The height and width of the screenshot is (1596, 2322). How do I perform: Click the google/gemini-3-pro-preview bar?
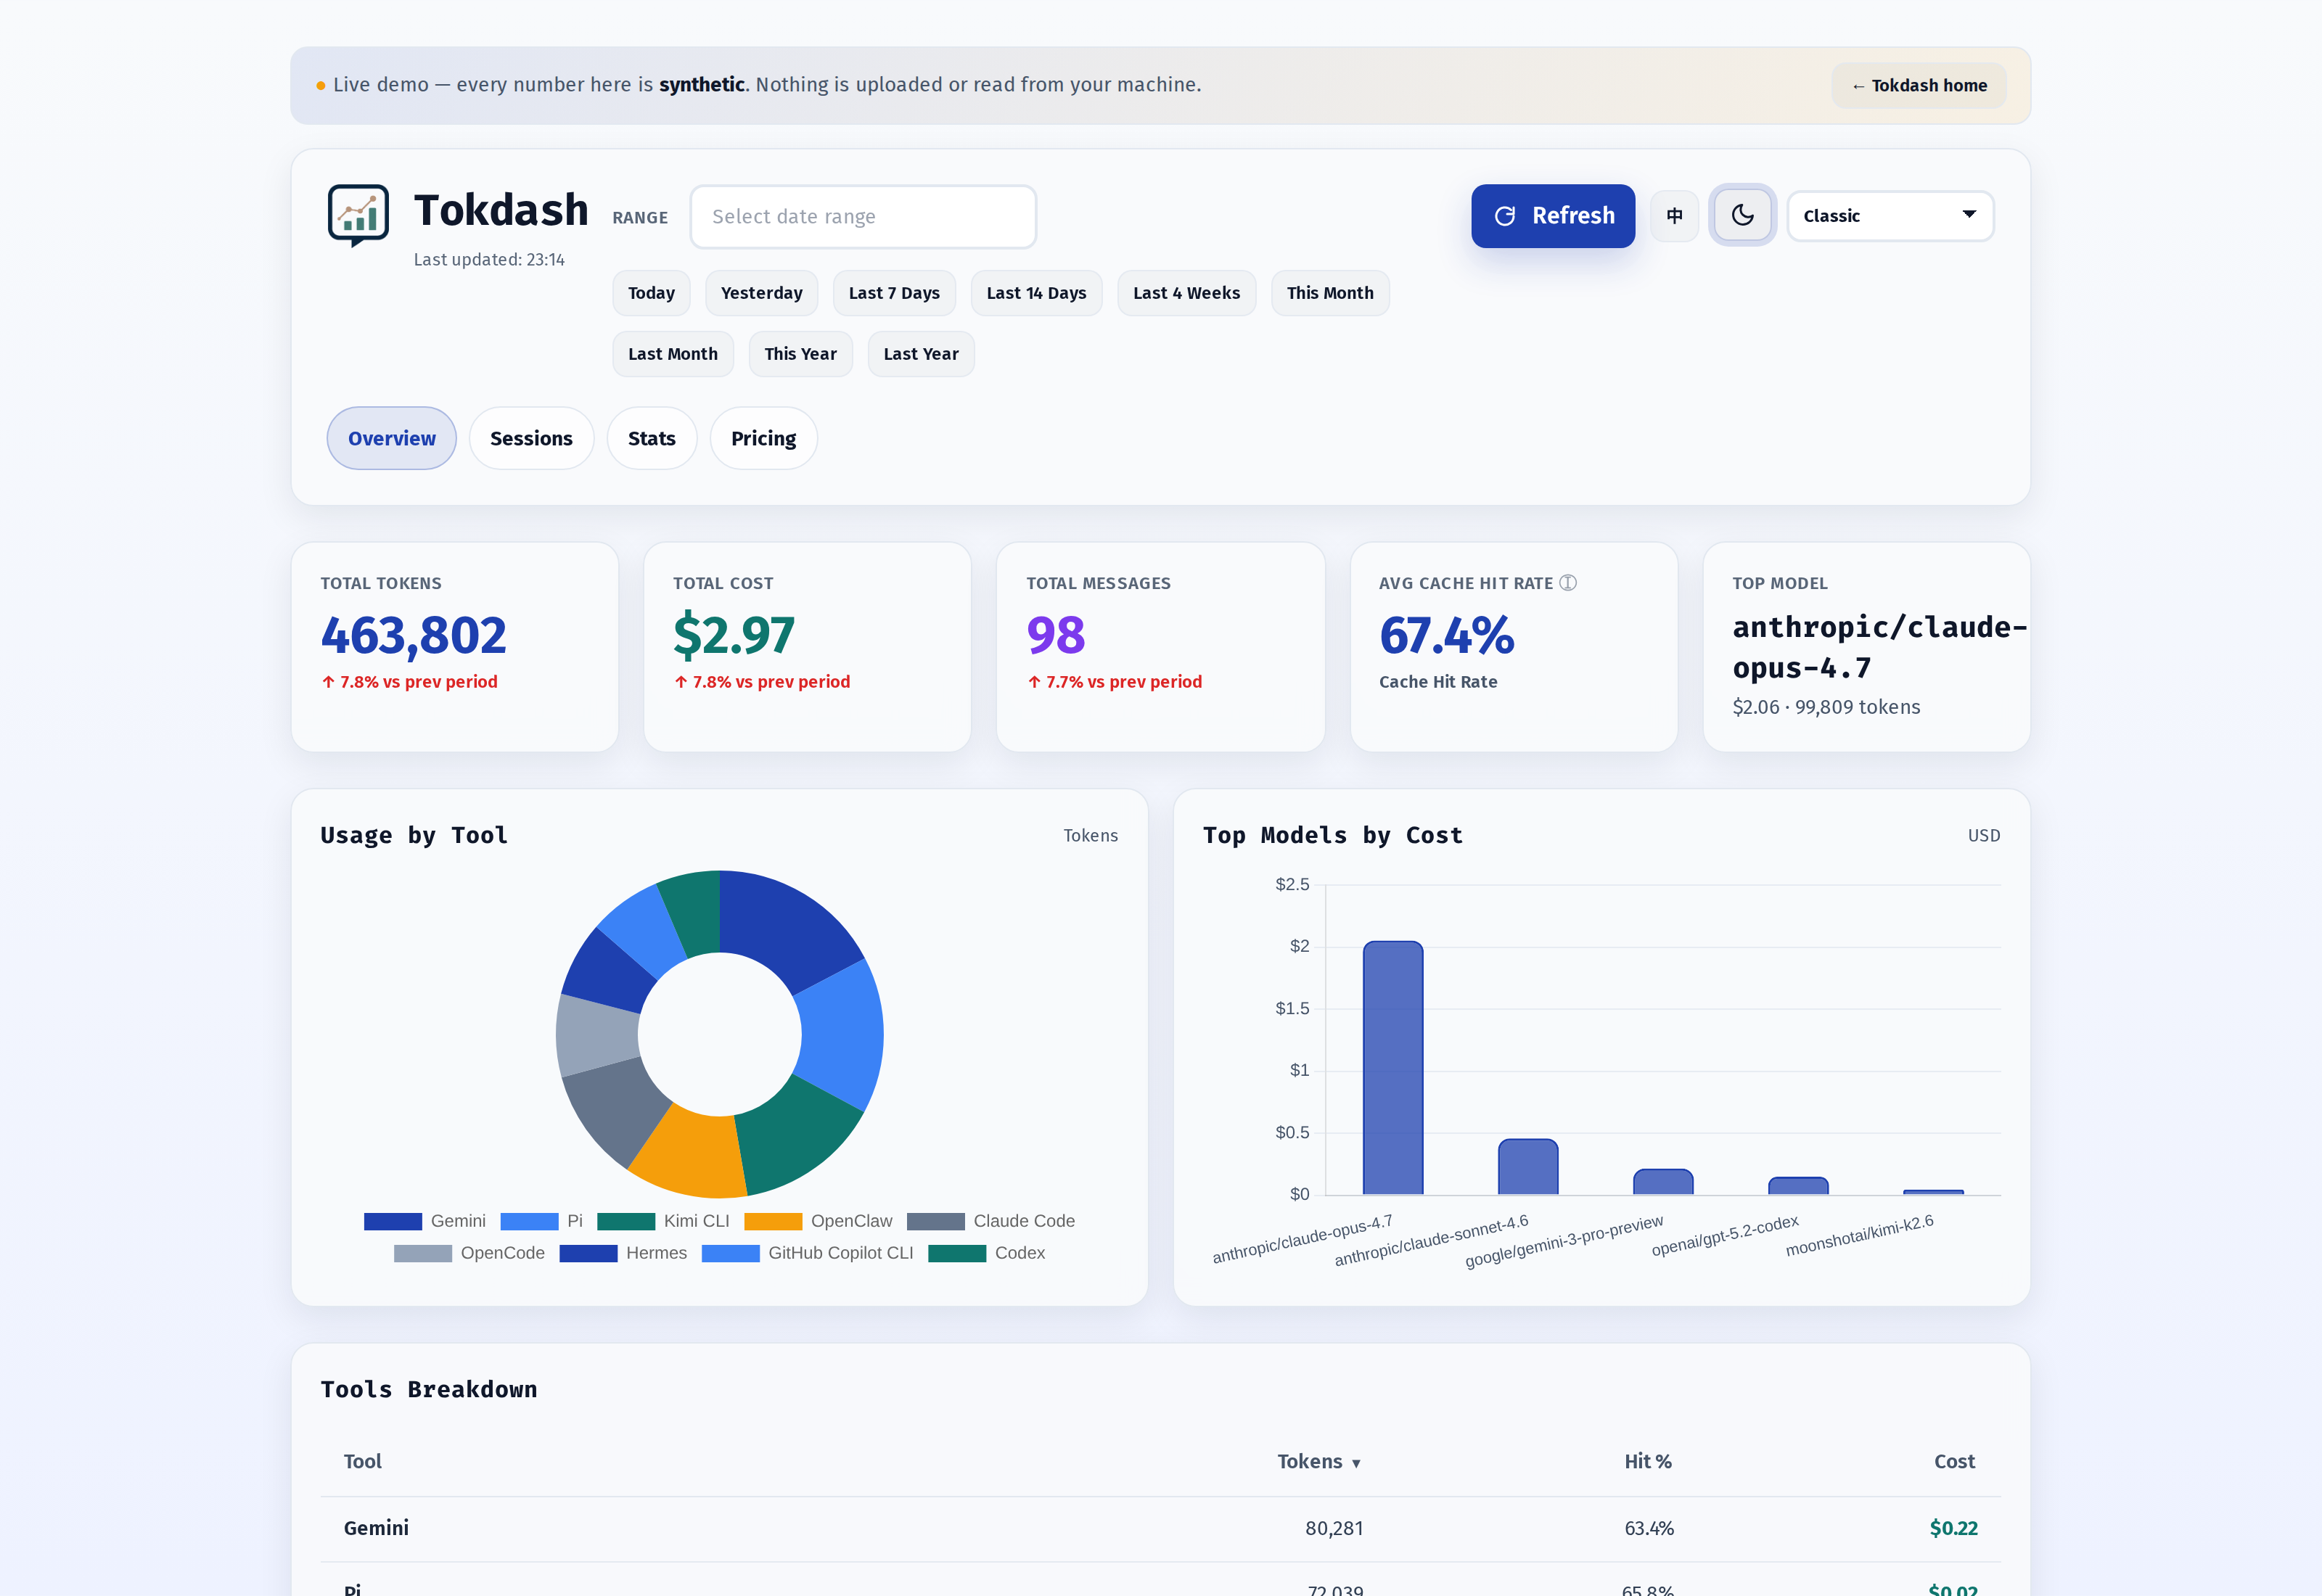coord(1663,1182)
